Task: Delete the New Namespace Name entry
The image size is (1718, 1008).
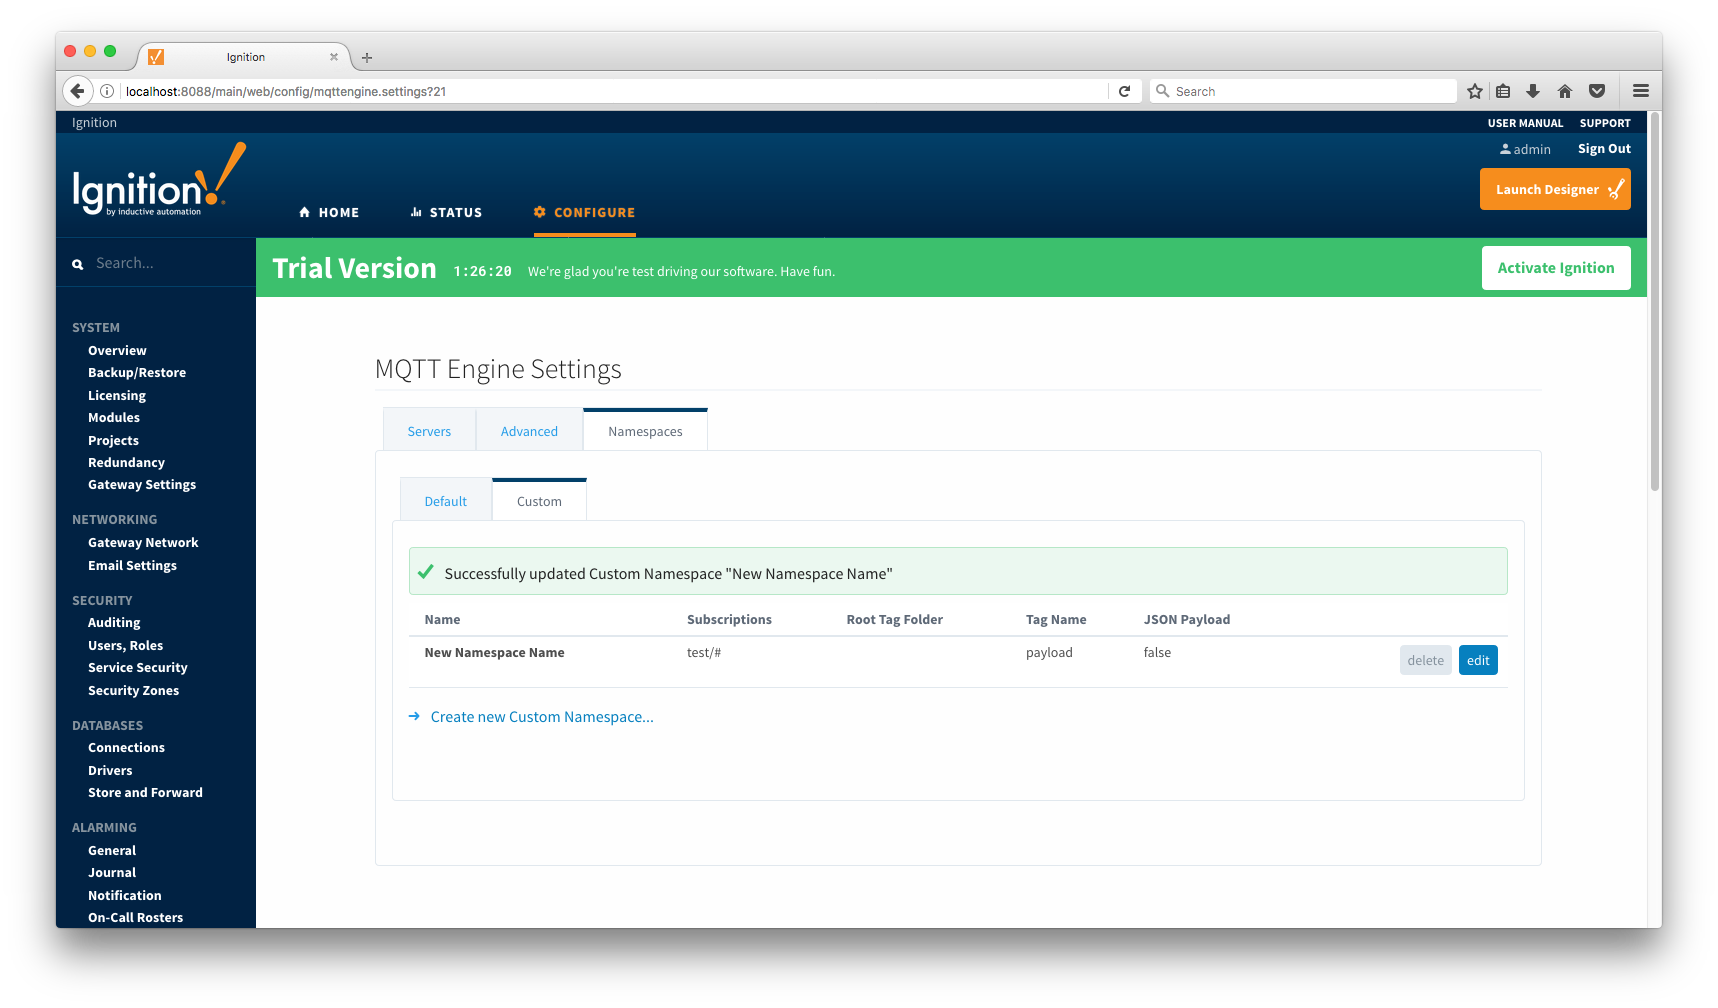Action: tap(1425, 660)
